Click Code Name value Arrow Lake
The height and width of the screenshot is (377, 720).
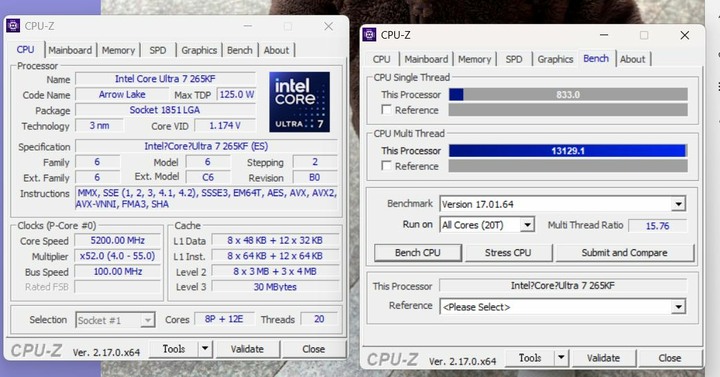click(x=122, y=94)
